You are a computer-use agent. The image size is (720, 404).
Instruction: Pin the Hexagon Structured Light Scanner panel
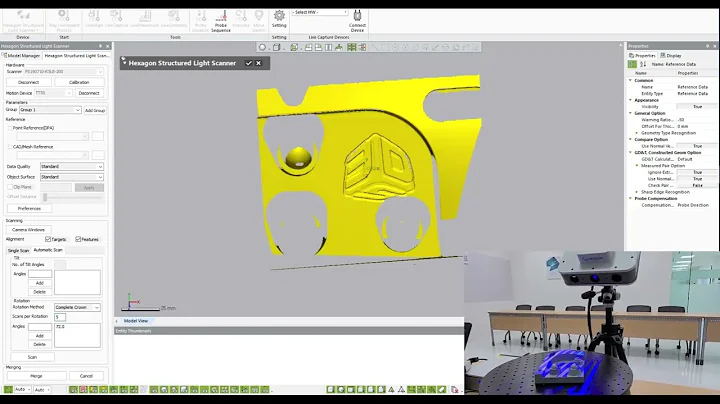coord(100,46)
